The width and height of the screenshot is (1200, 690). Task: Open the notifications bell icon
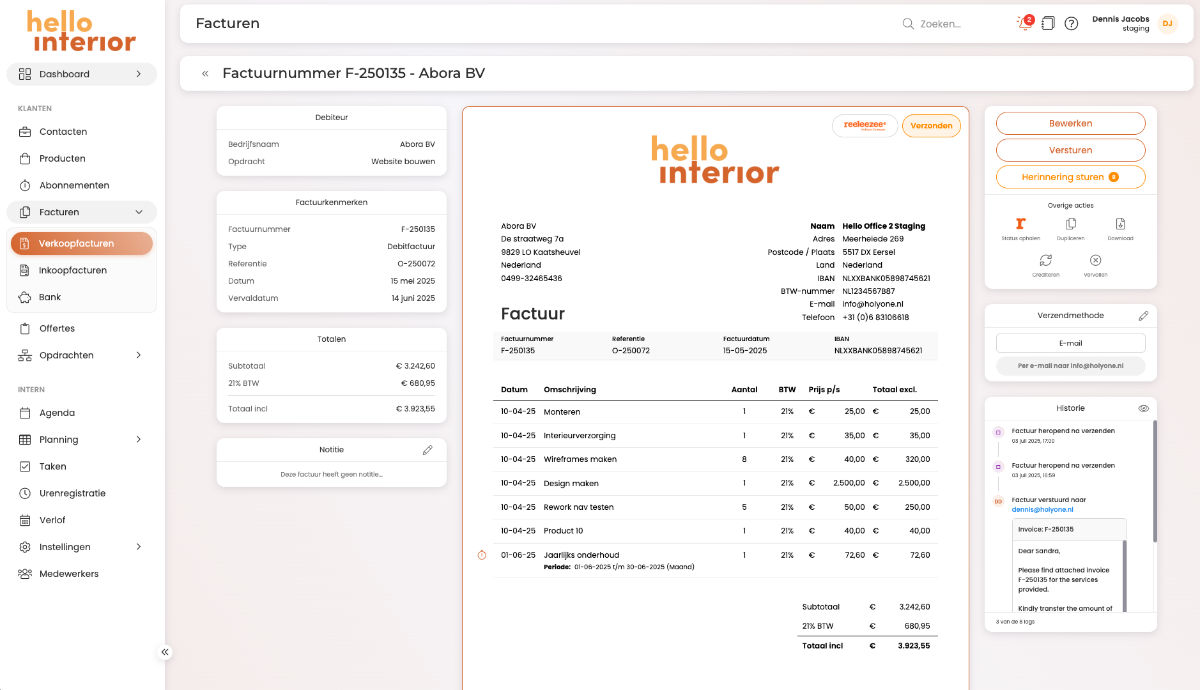coord(1023,23)
